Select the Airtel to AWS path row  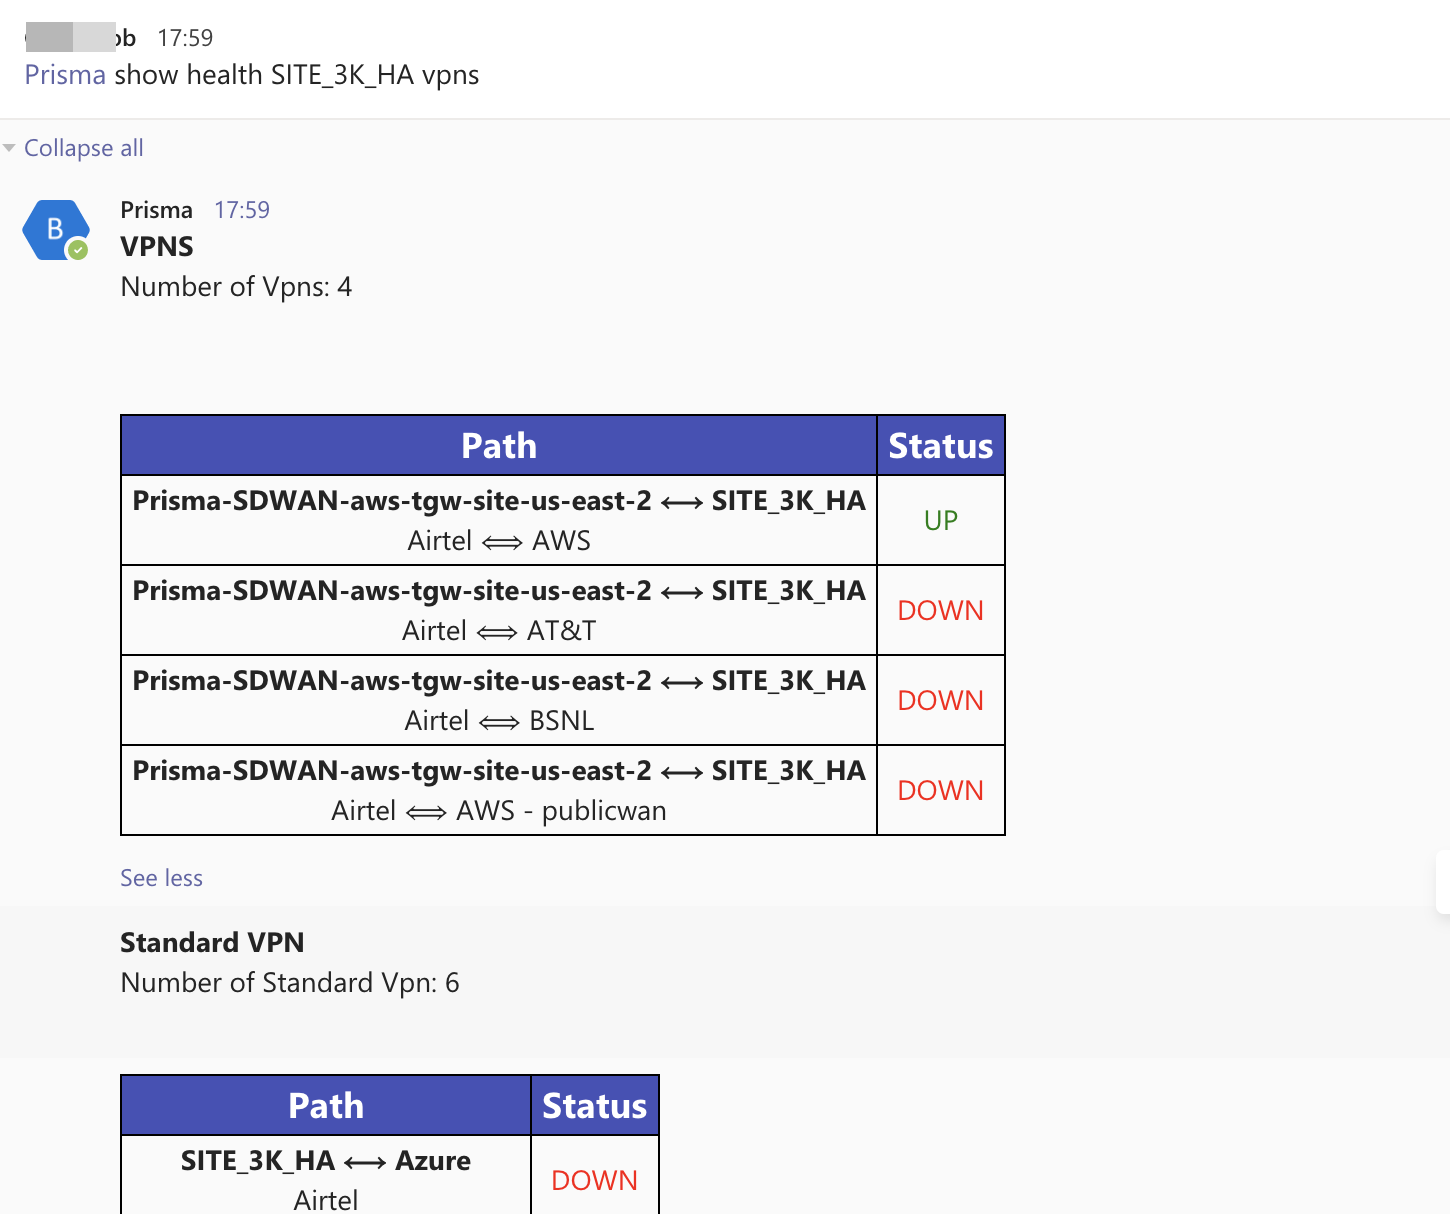[498, 520]
